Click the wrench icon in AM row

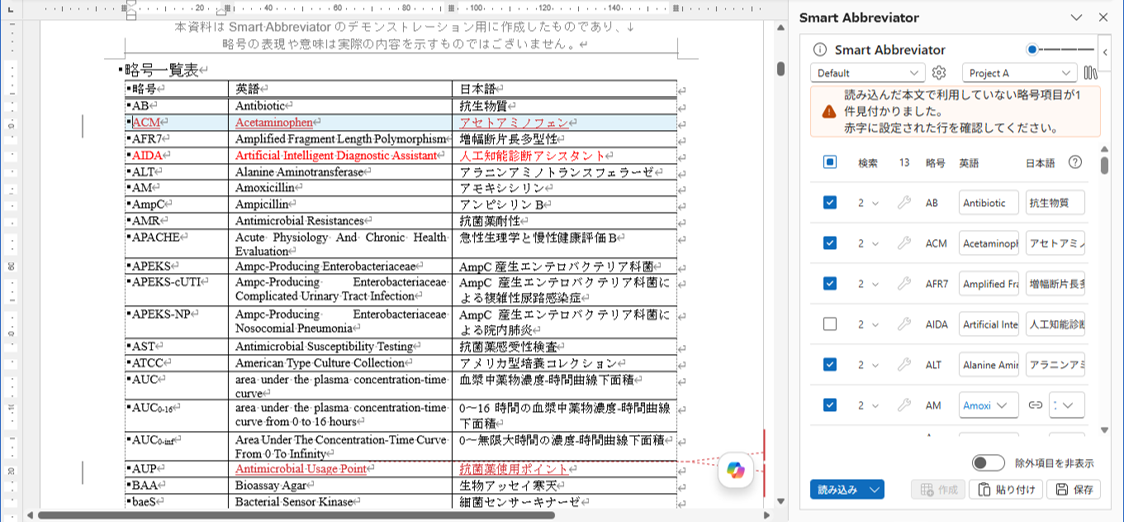click(x=904, y=406)
